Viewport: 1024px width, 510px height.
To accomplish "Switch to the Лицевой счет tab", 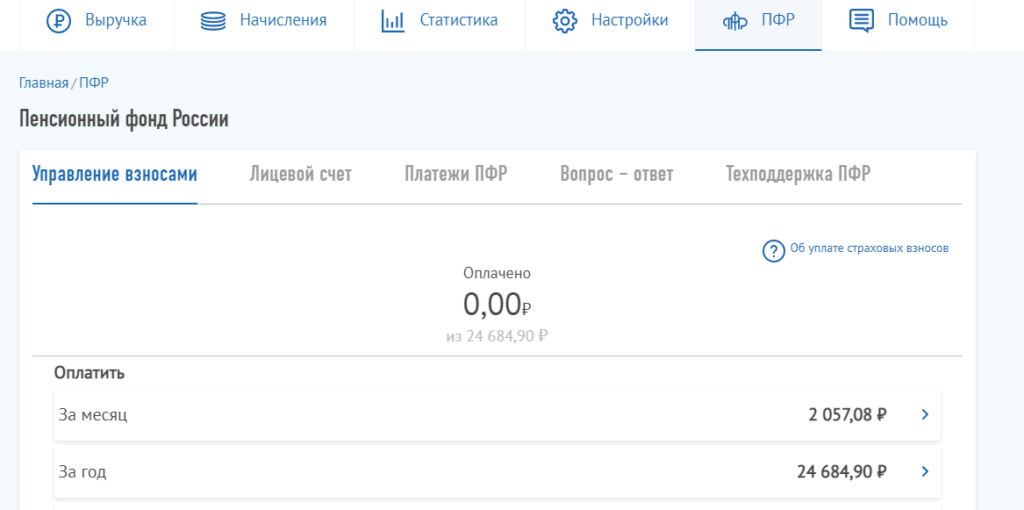I will pos(300,174).
